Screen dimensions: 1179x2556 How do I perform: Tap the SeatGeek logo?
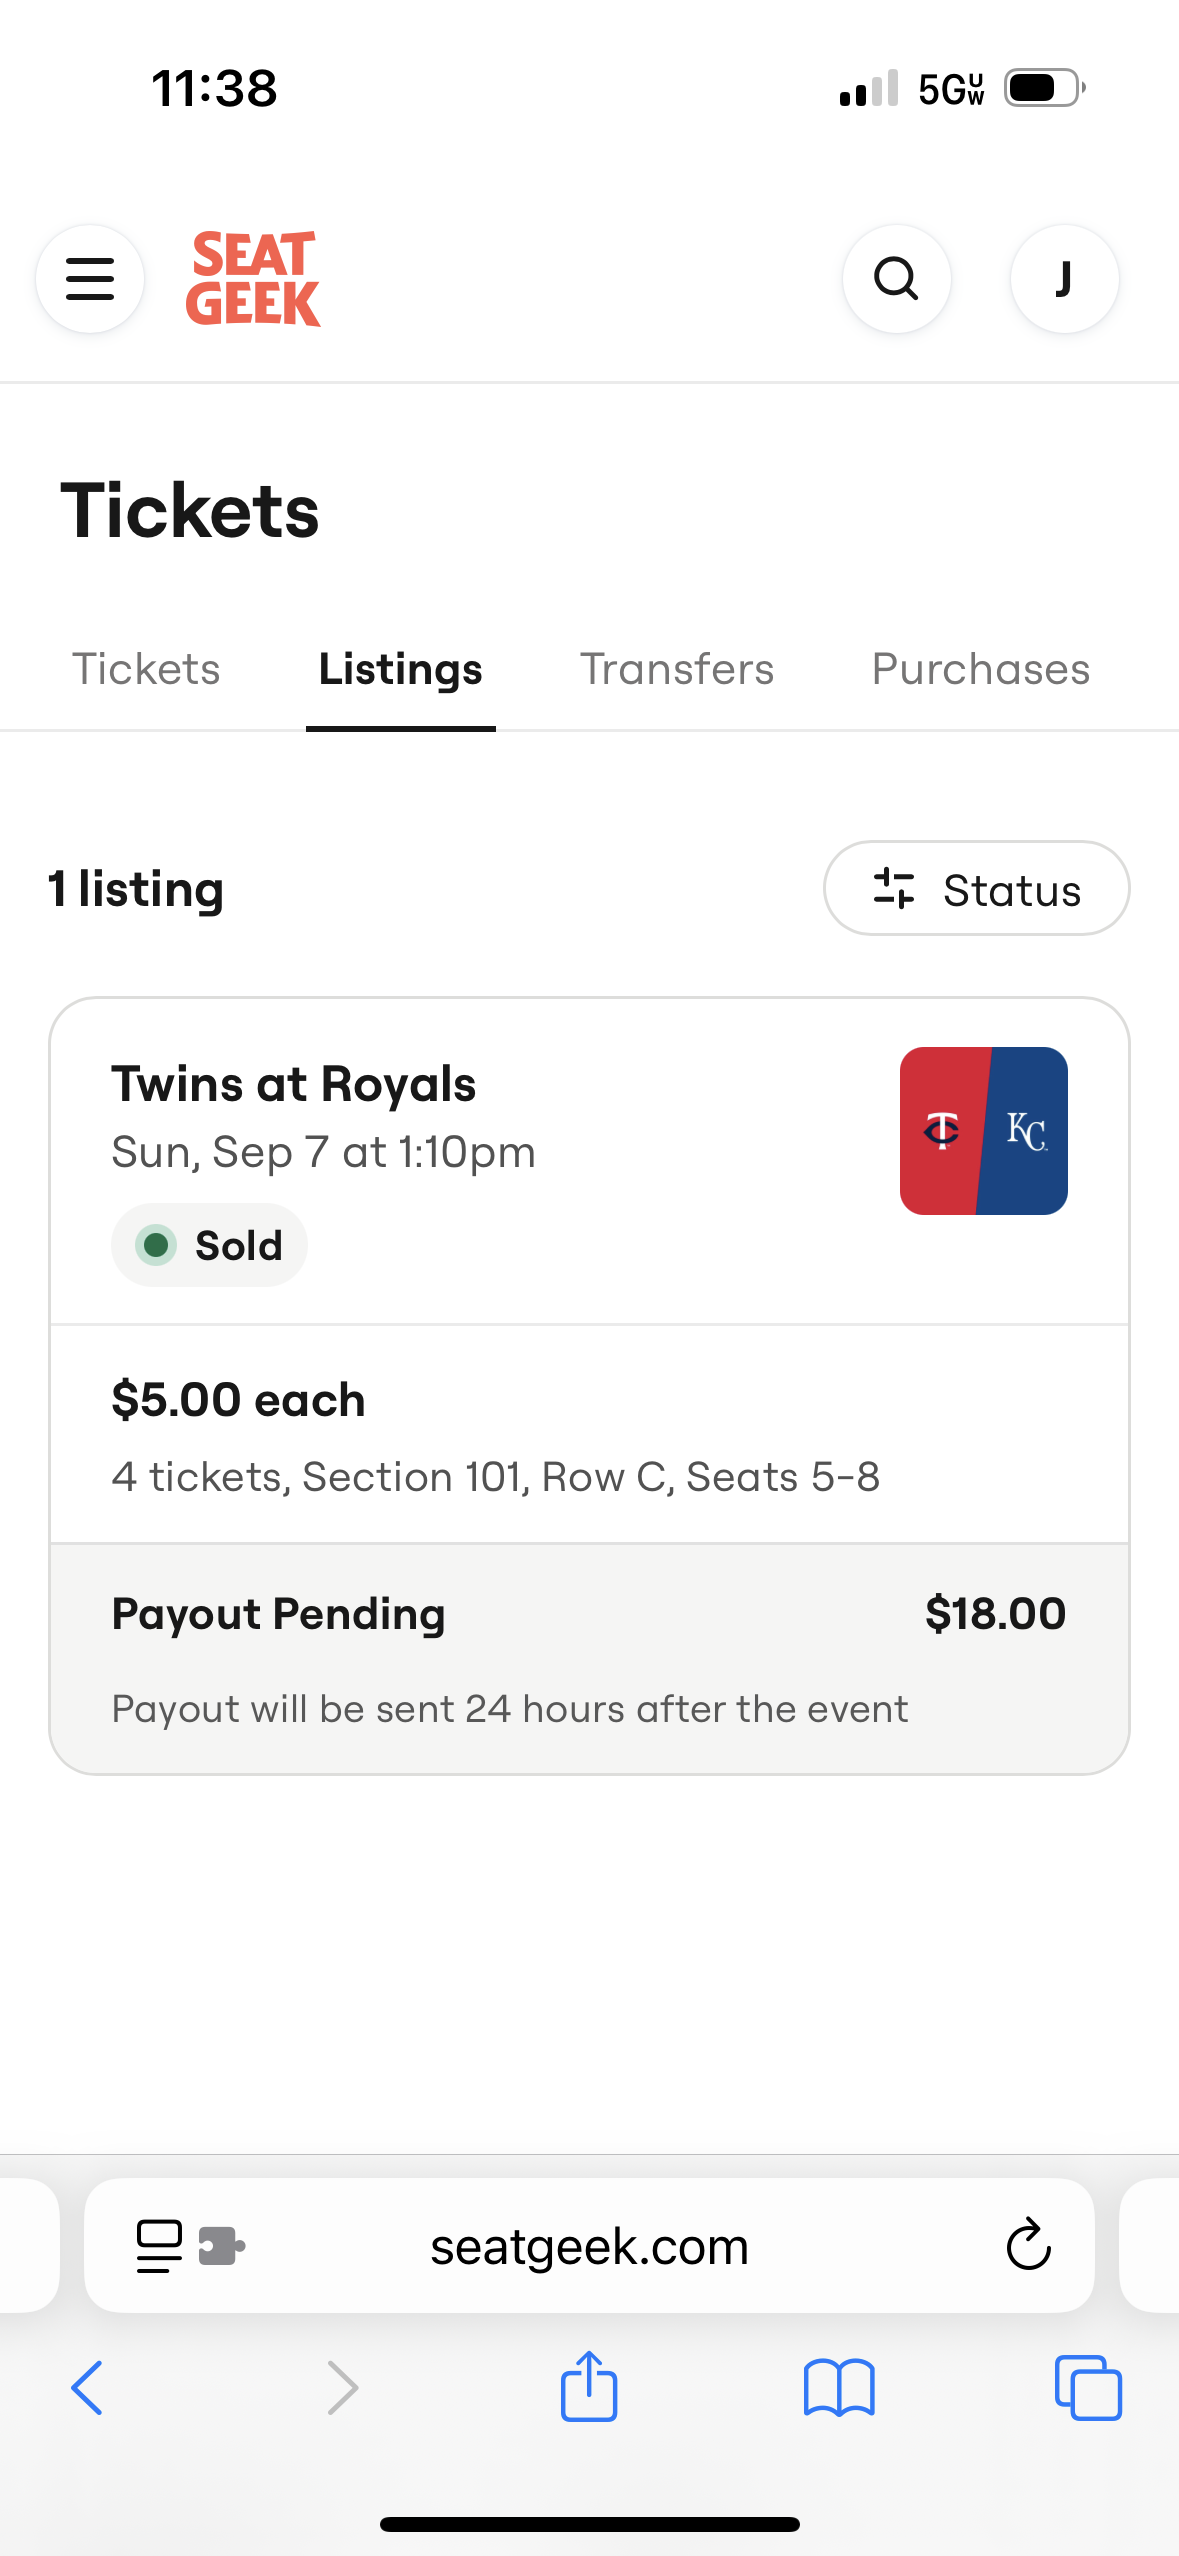[253, 279]
